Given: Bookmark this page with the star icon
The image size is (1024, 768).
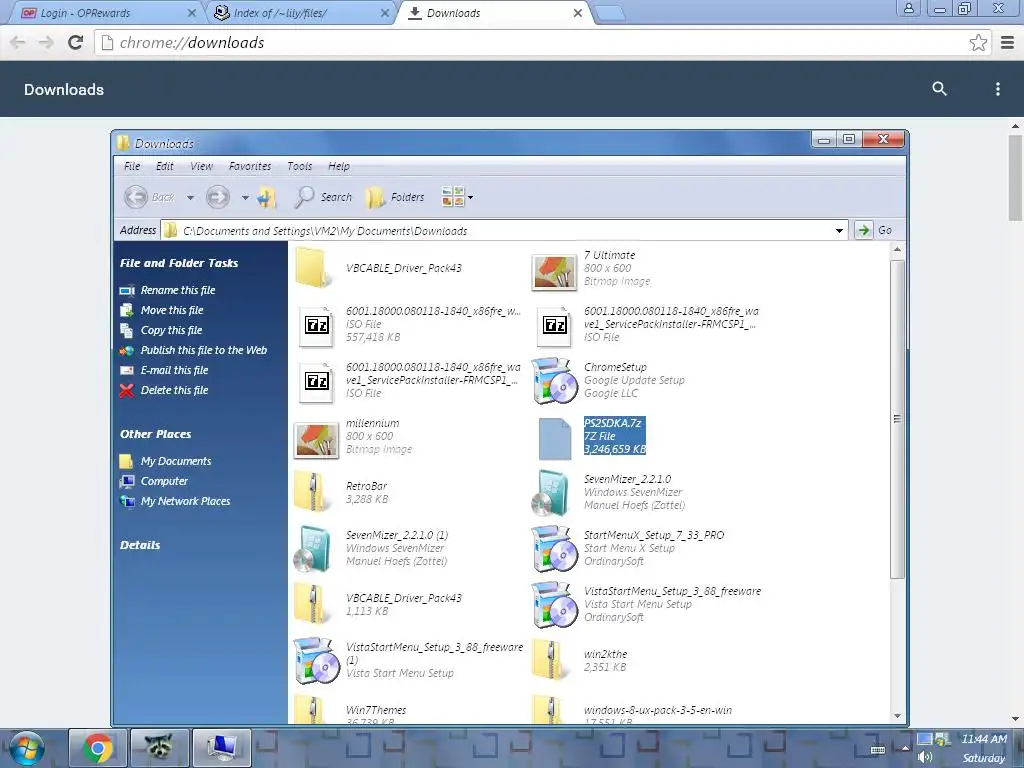Looking at the screenshot, I should [978, 42].
